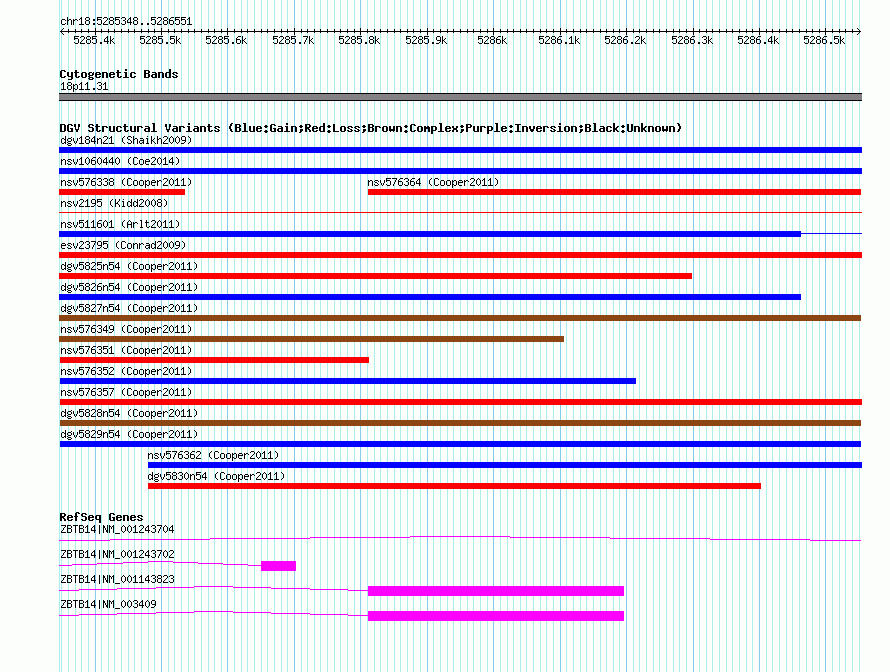Click the dgv5830n54 red bar
This screenshot has width=890, height=672.
tap(455, 486)
